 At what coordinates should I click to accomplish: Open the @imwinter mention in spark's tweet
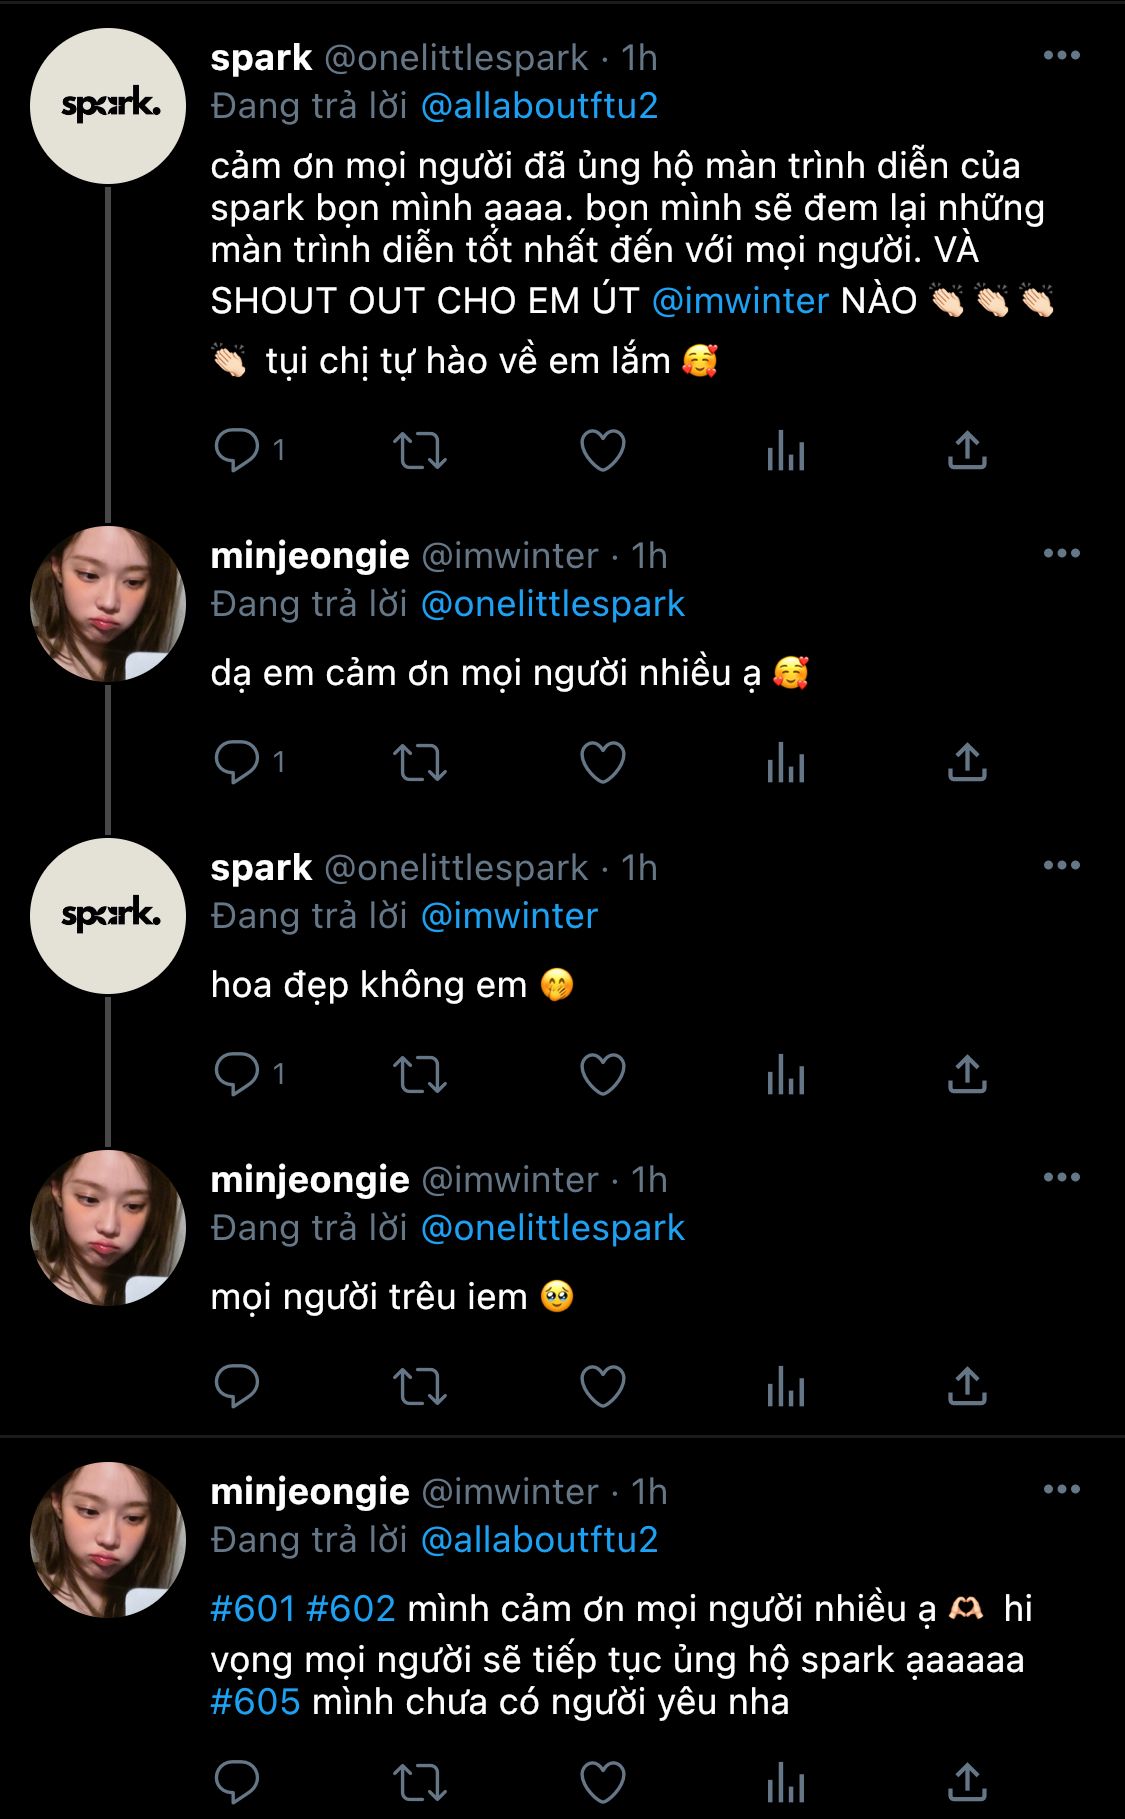740,300
